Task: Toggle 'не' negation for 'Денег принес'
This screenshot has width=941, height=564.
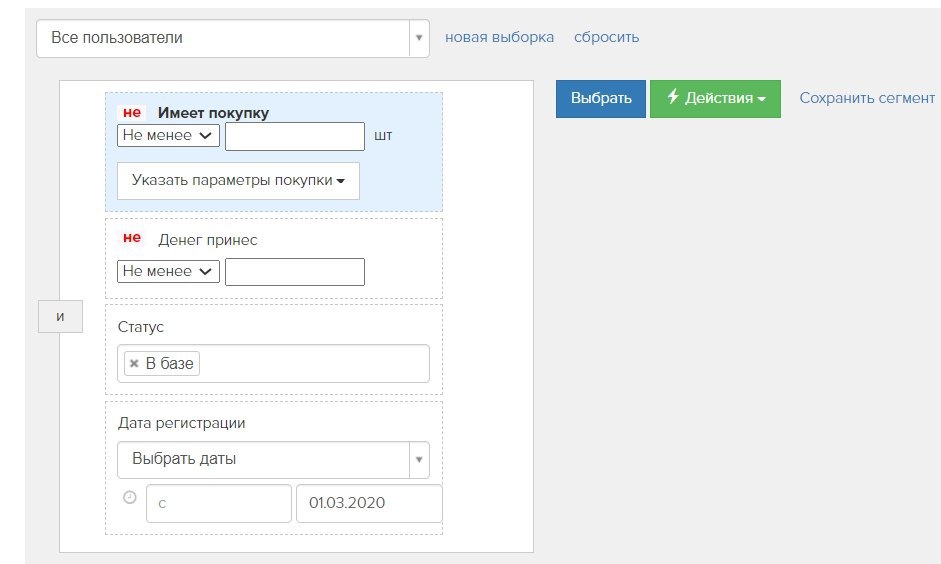Action: pos(132,238)
